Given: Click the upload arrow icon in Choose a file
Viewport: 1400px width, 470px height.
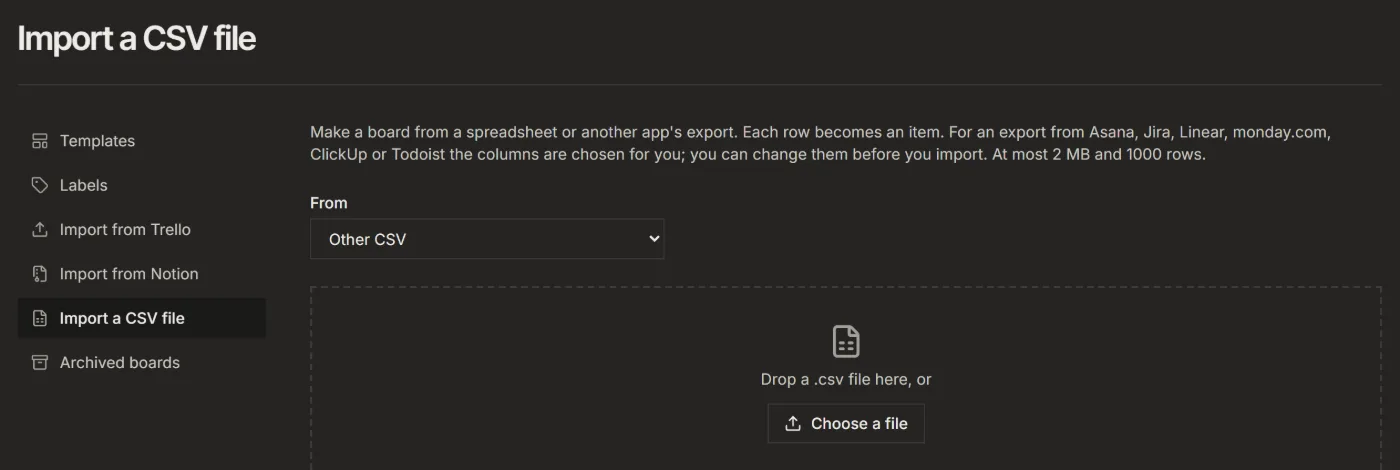Looking at the screenshot, I should 793,423.
